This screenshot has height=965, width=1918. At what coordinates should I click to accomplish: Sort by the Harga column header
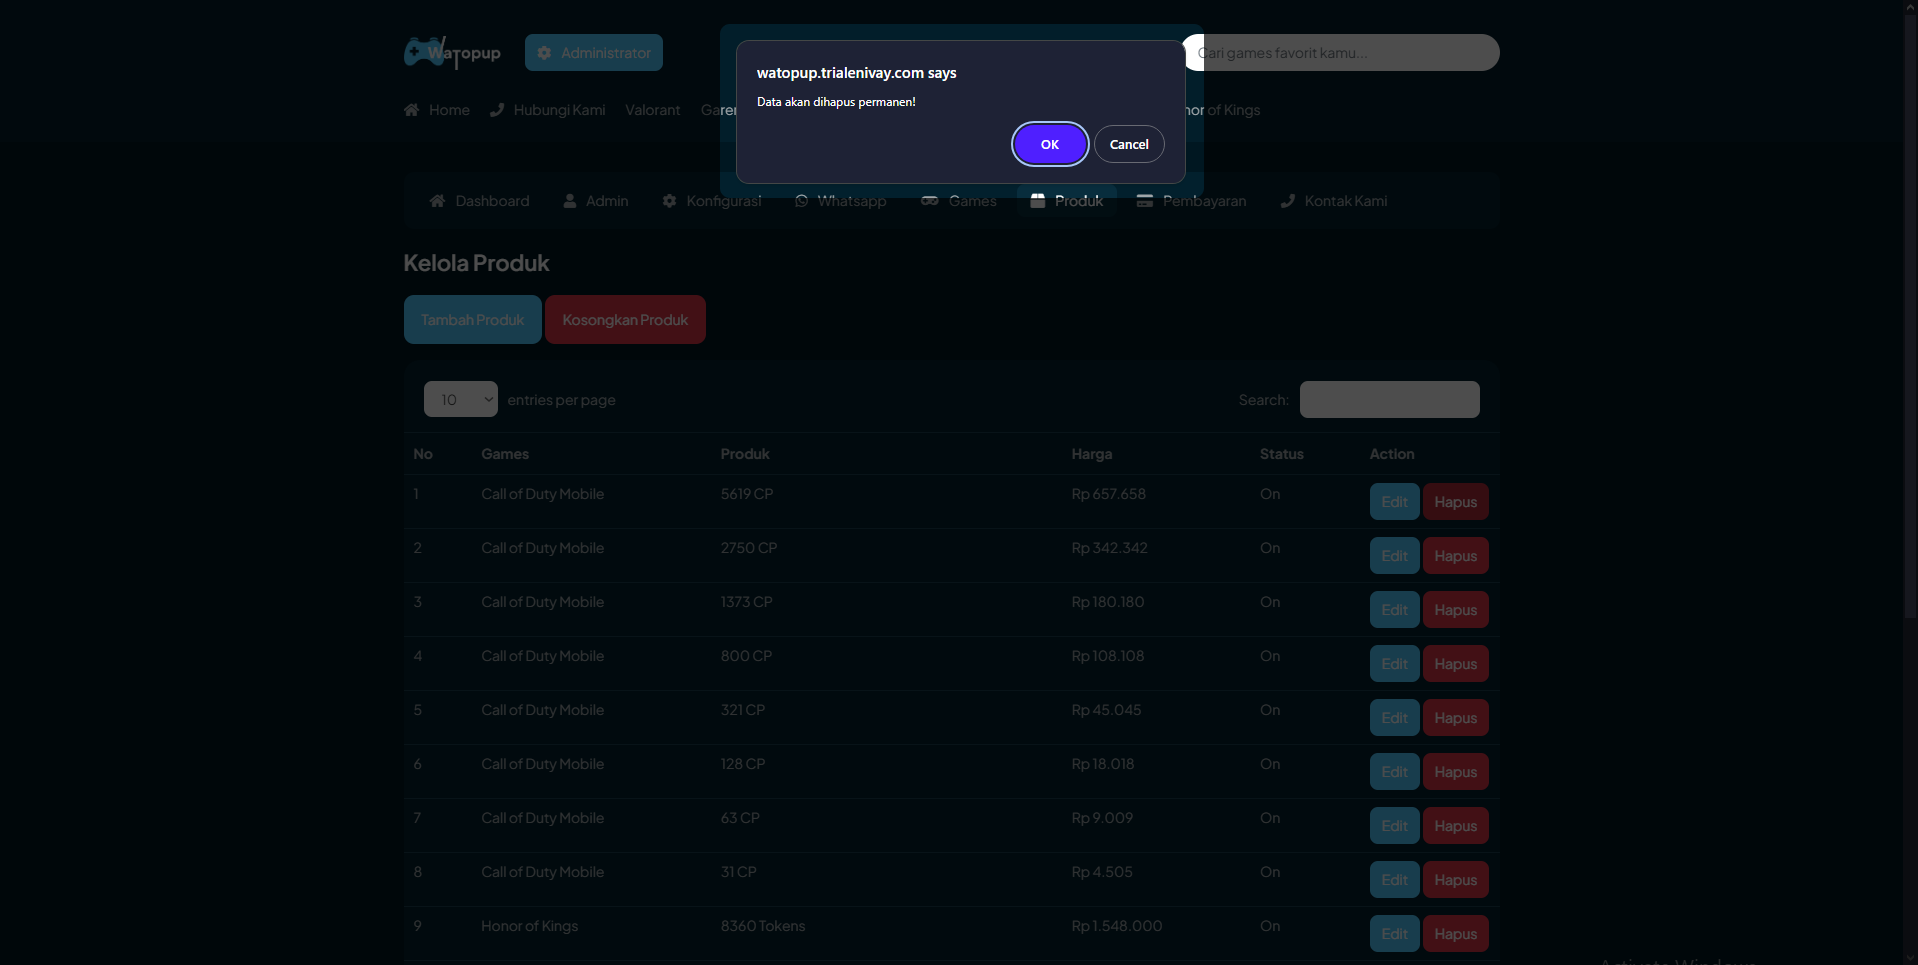click(x=1091, y=454)
